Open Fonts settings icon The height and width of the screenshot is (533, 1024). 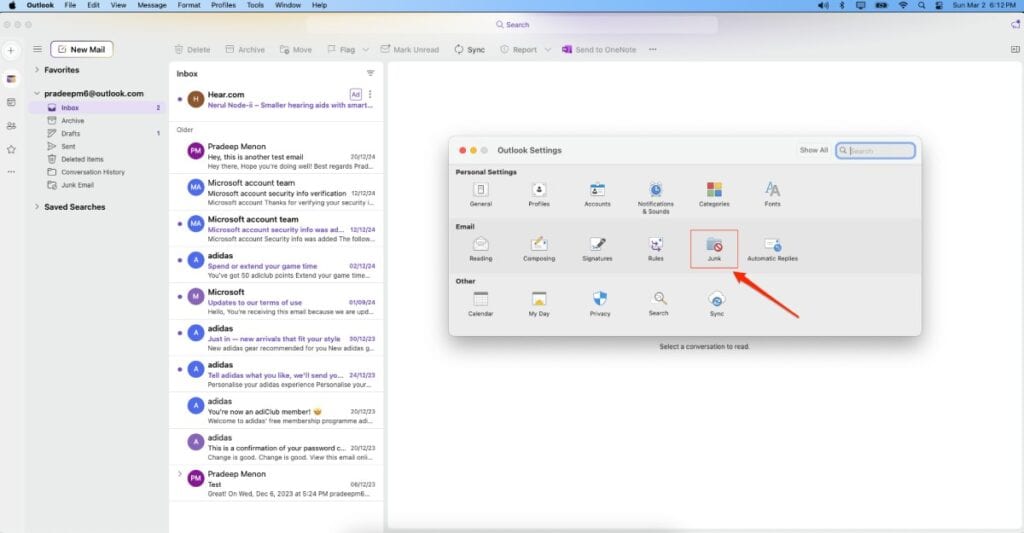pyautogui.click(x=772, y=194)
